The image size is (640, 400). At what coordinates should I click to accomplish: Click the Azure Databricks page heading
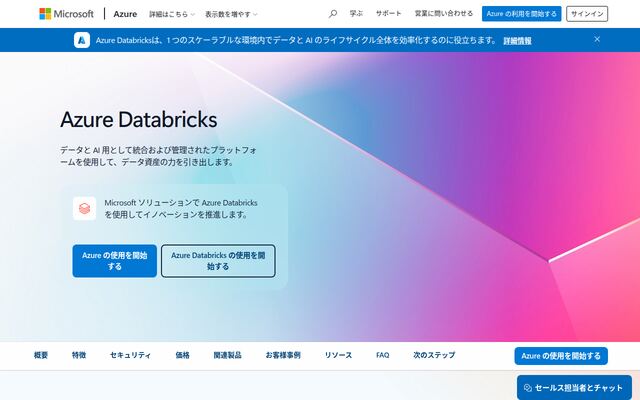pyautogui.click(x=139, y=120)
